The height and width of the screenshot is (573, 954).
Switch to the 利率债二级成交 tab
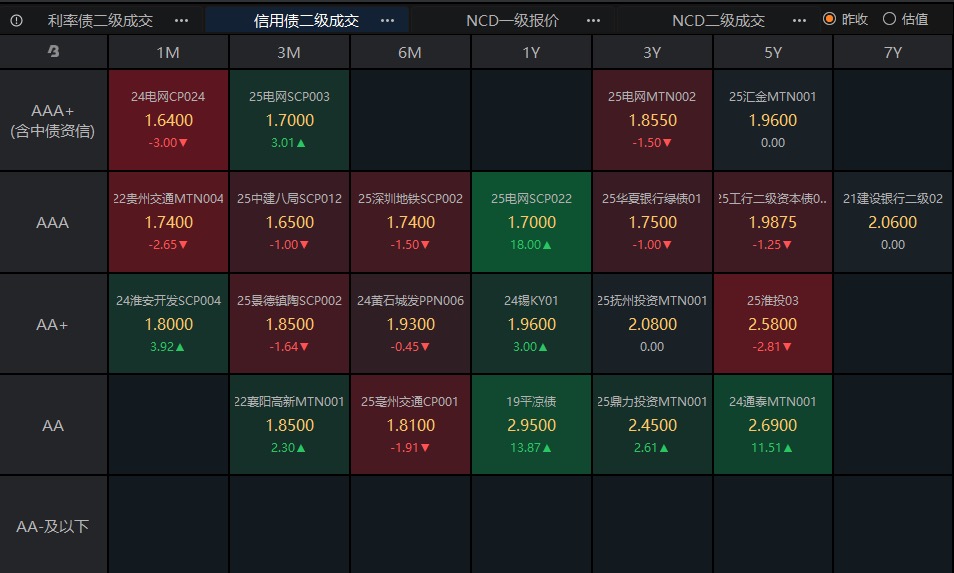point(100,21)
